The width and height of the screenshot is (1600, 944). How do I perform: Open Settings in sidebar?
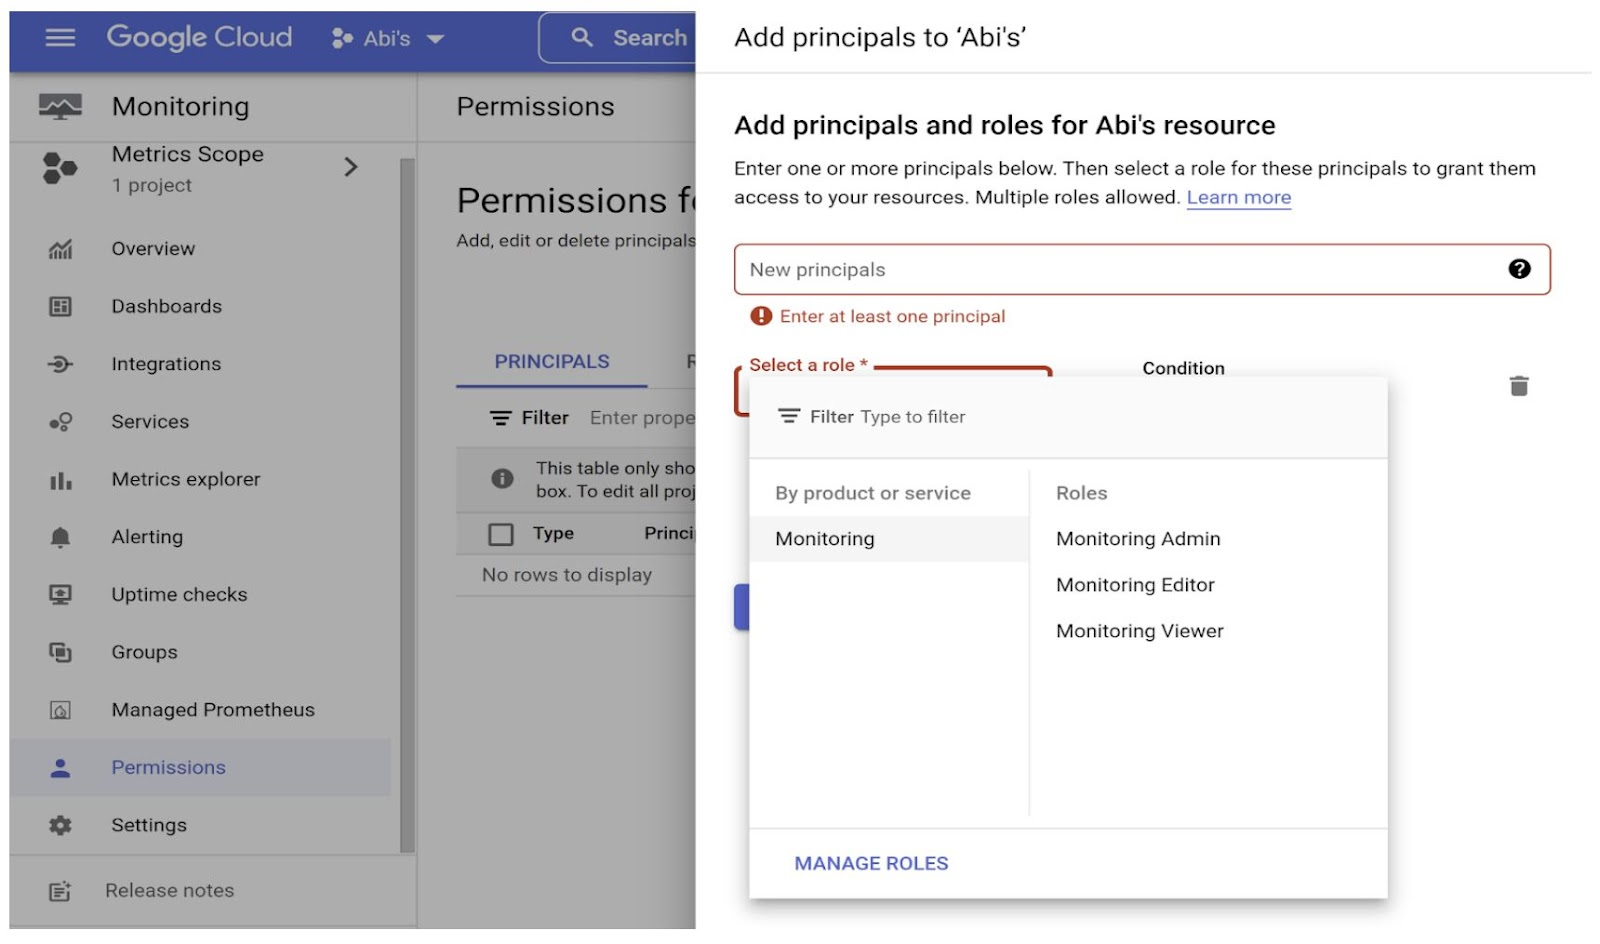[149, 826]
